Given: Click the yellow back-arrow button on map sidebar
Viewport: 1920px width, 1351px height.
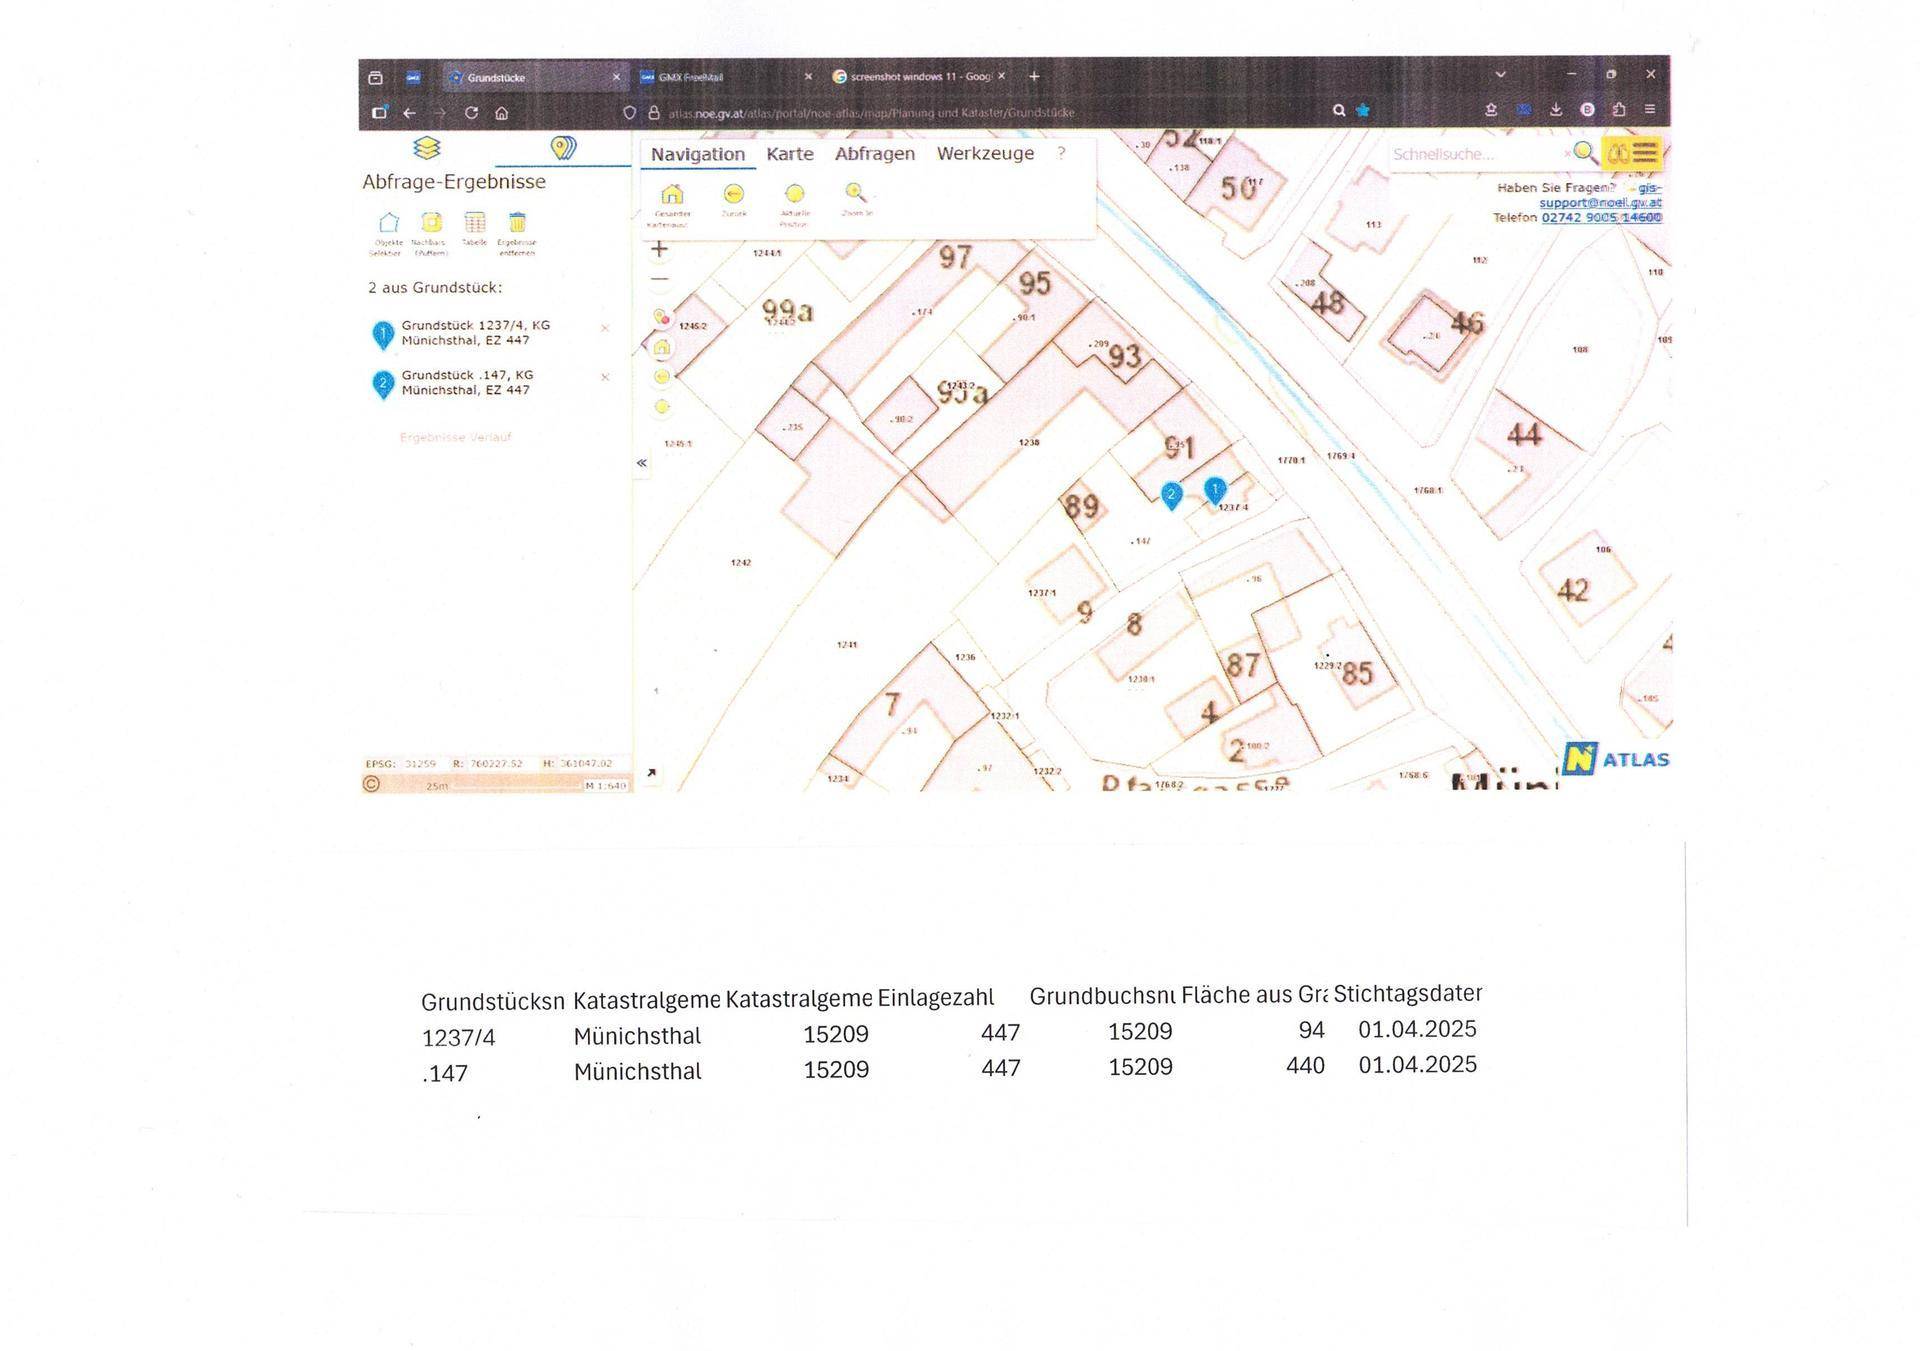Looking at the screenshot, I should 661,376.
